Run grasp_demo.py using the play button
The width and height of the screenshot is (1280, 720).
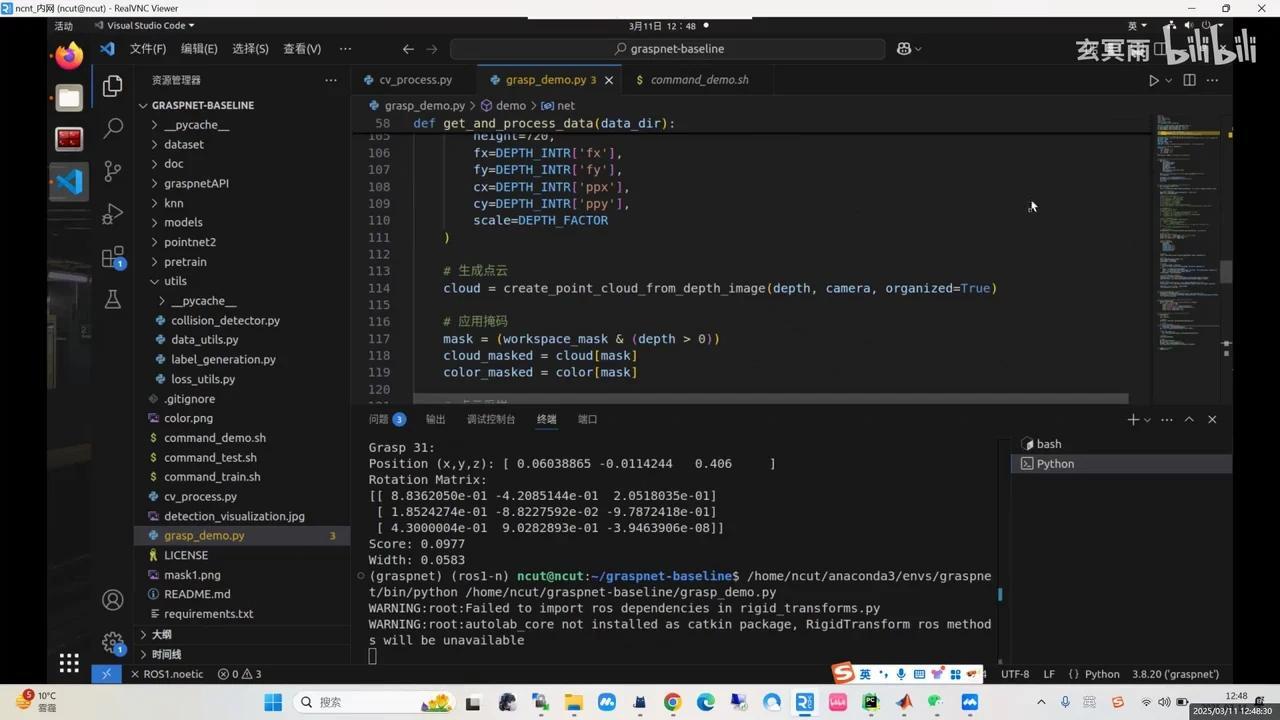pyautogui.click(x=1153, y=79)
